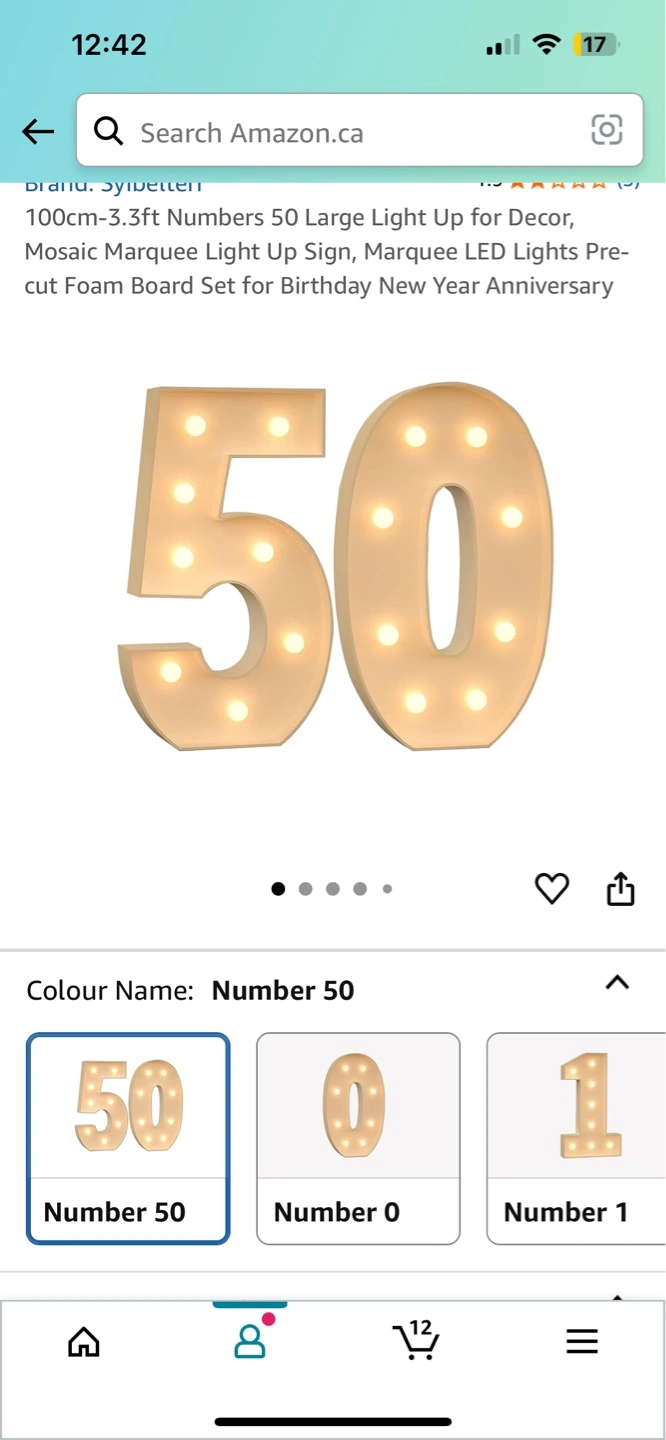This screenshot has height=1440, width=666.
Task: Select Number 0 colour option
Action: click(x=358, y=1139)
